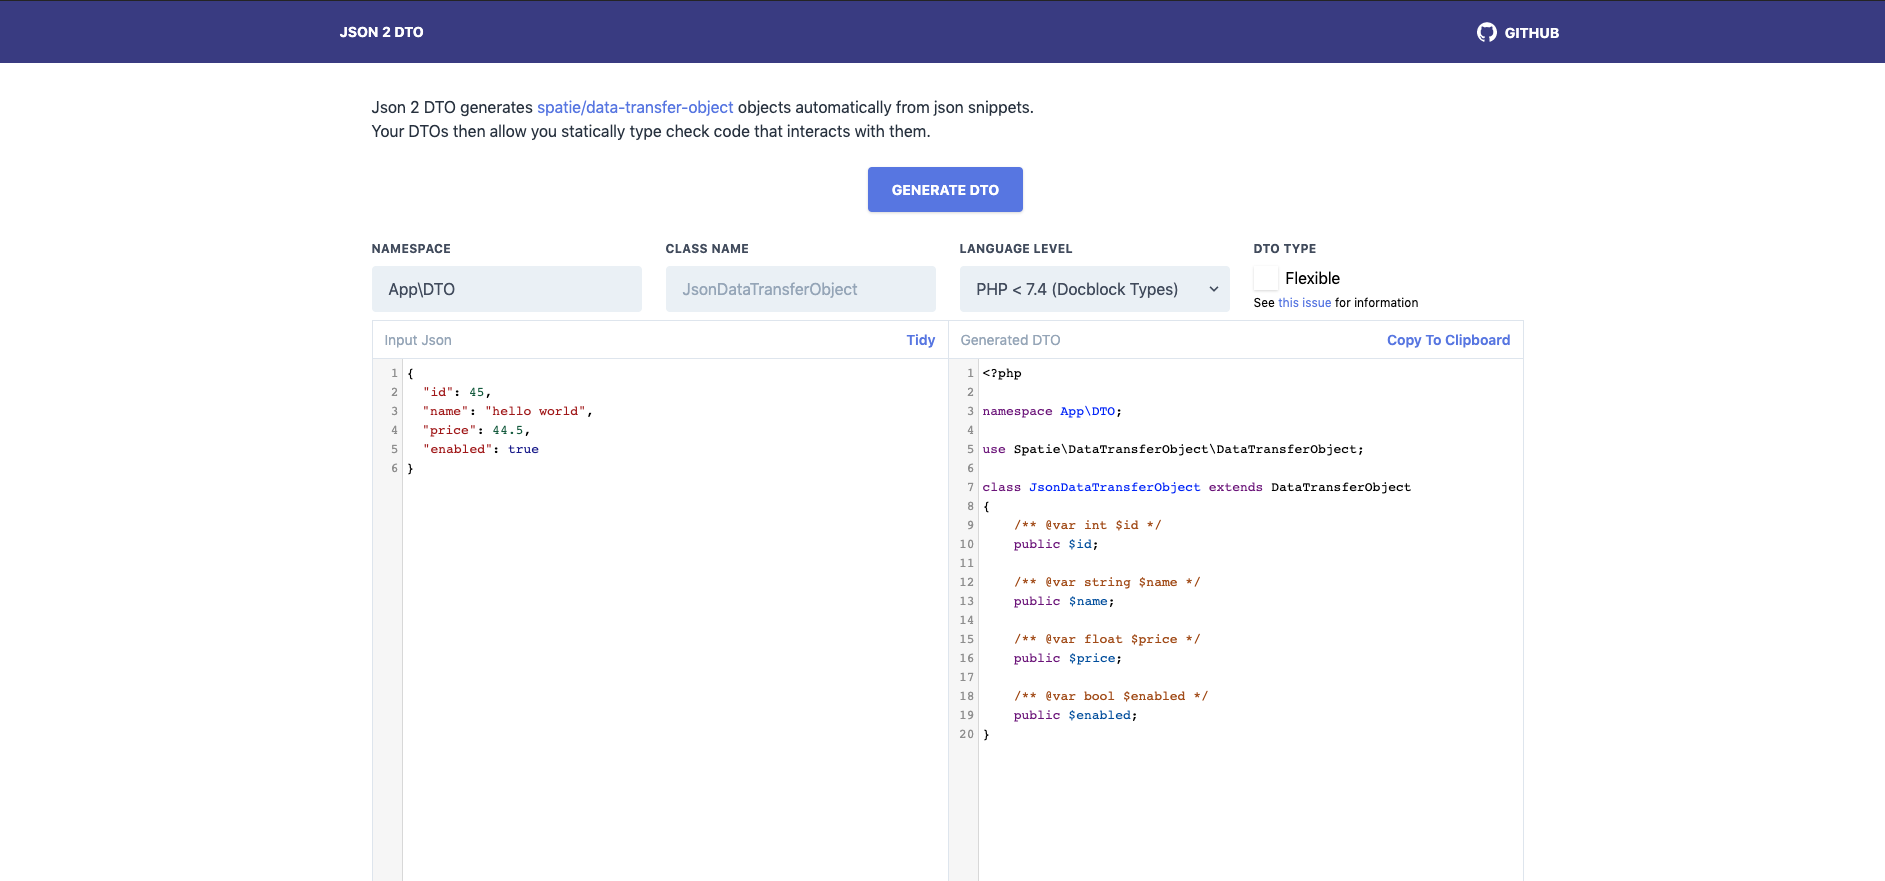Click the GitHub octocat icon
The image size is (1885, 881).
[1486, 32]
